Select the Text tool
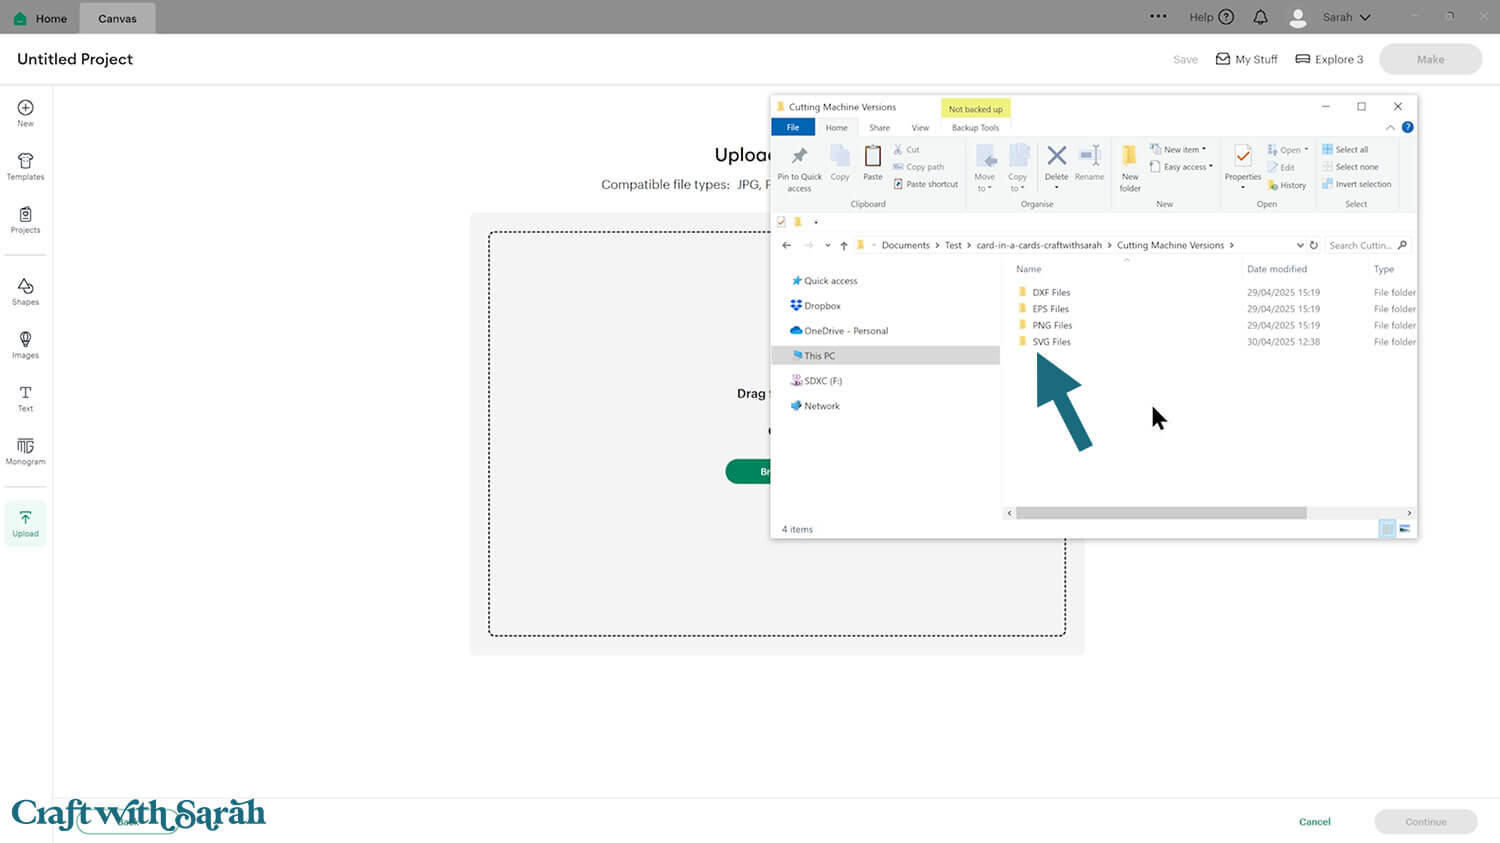Viewport: 1500px width, 843px height. [25, 398]
